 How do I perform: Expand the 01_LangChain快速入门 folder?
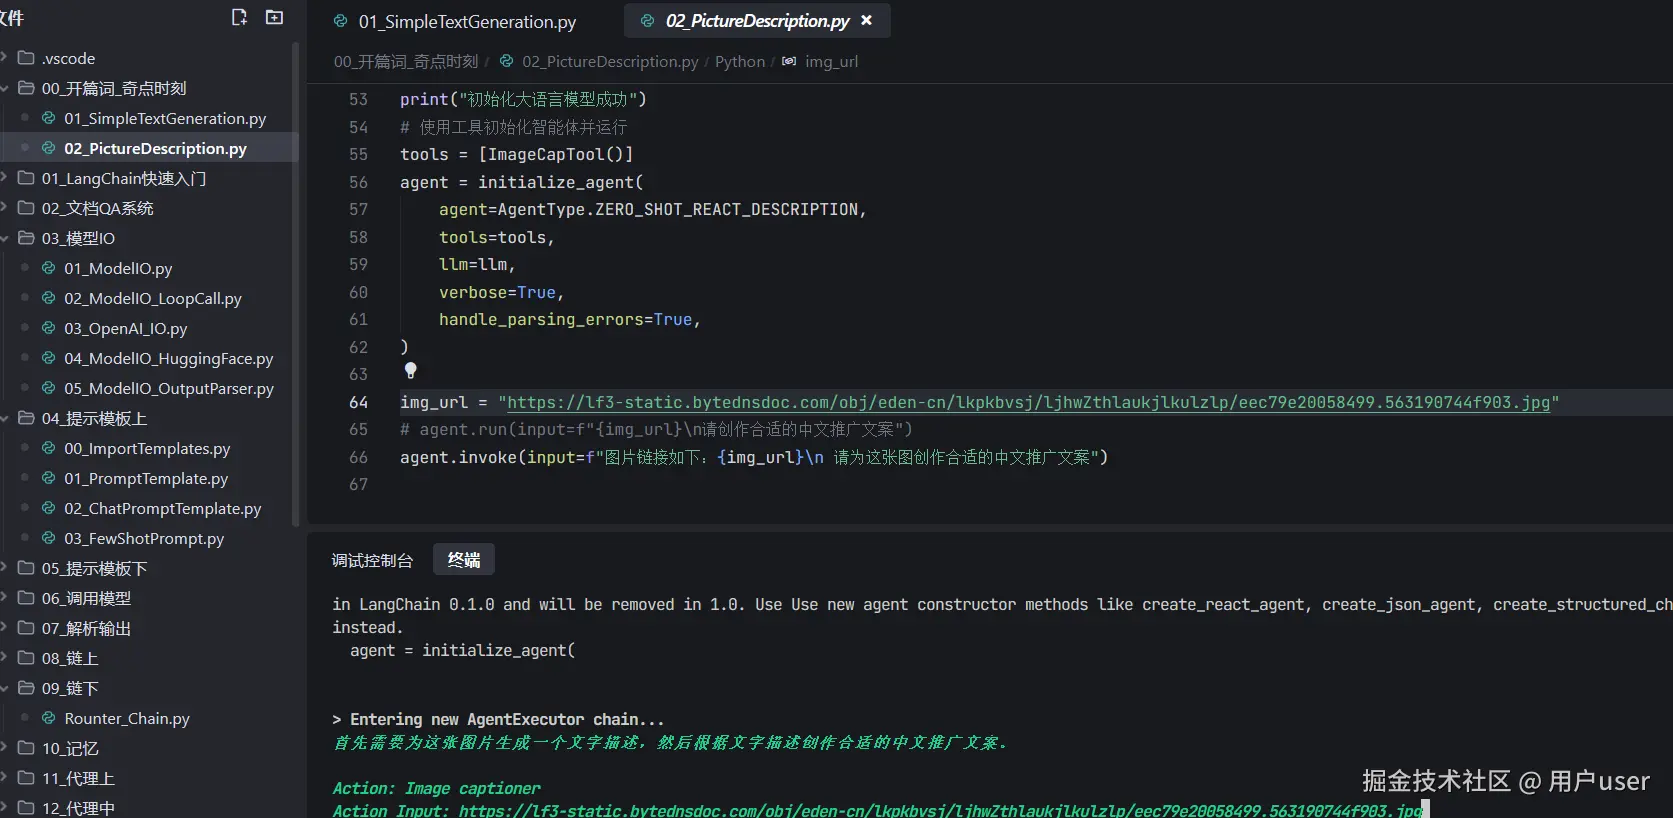pos(5,178)
